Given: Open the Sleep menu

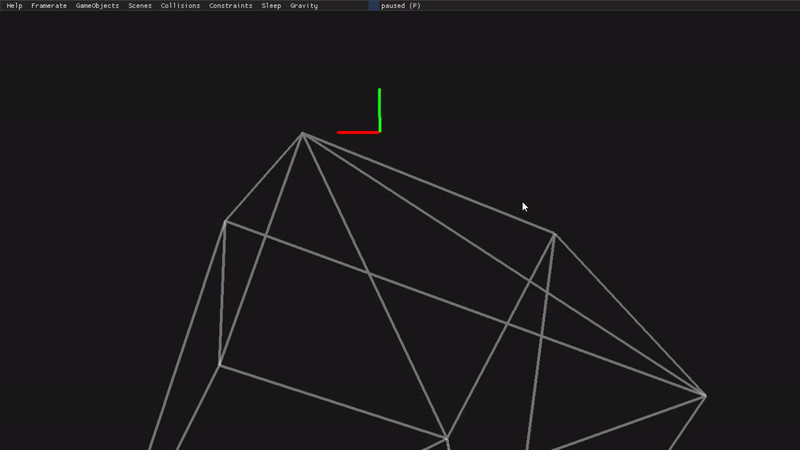Looking at the screenshot, I should pyautogui.click(x=271, y=6).
